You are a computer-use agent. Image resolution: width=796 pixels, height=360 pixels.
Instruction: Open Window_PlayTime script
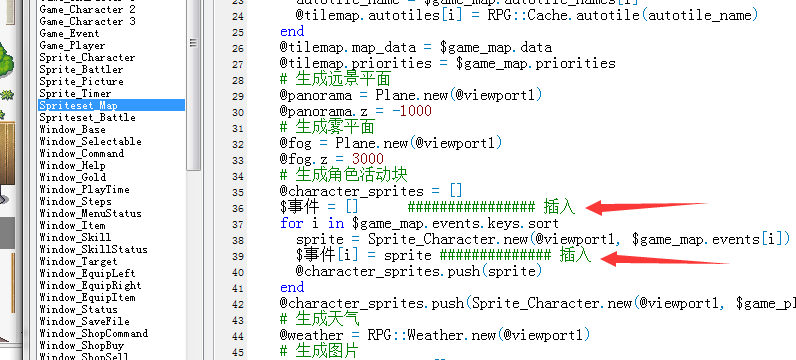(x=84, y=189)
